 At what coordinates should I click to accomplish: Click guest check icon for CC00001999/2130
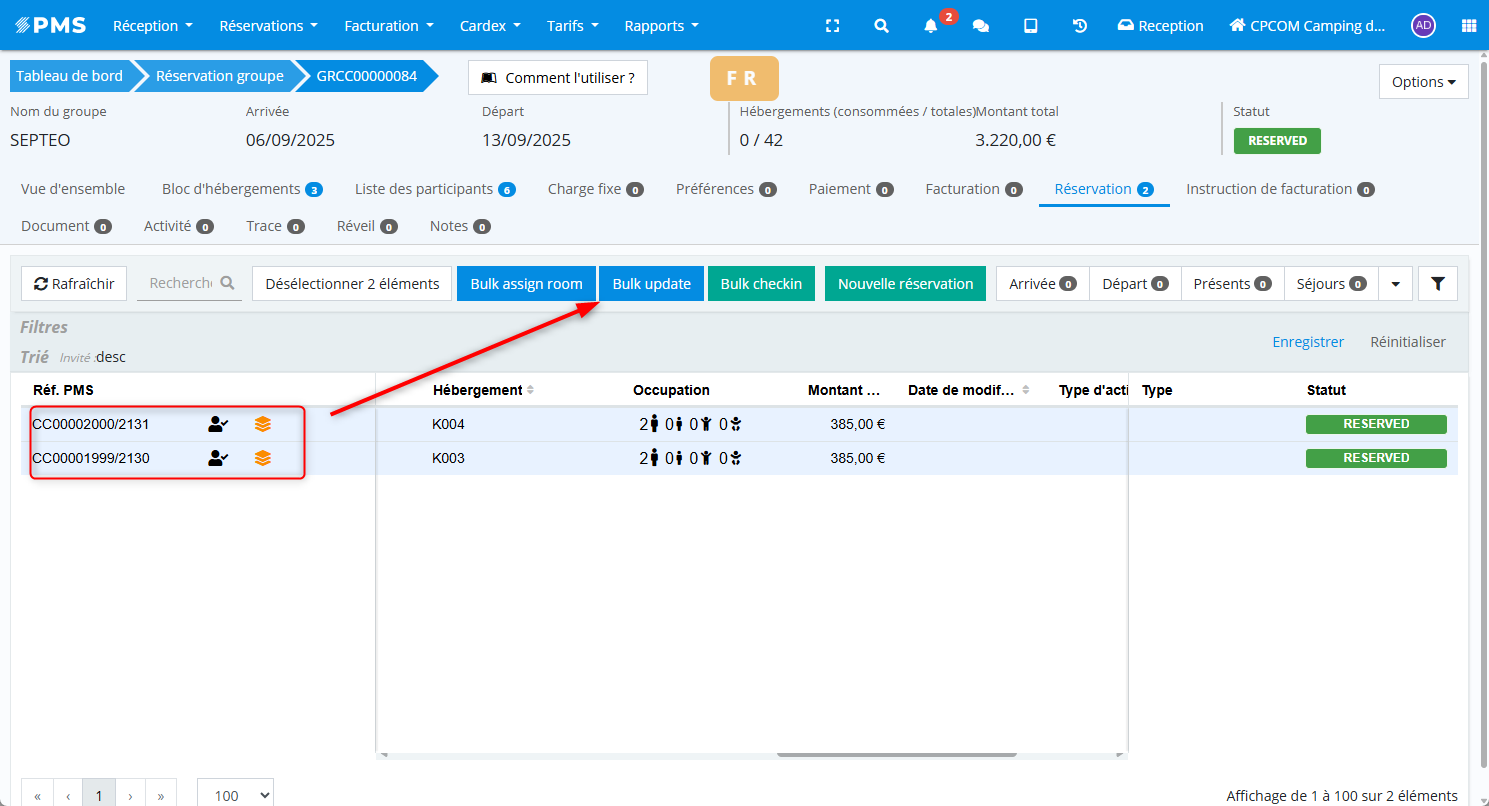(218, 458)
